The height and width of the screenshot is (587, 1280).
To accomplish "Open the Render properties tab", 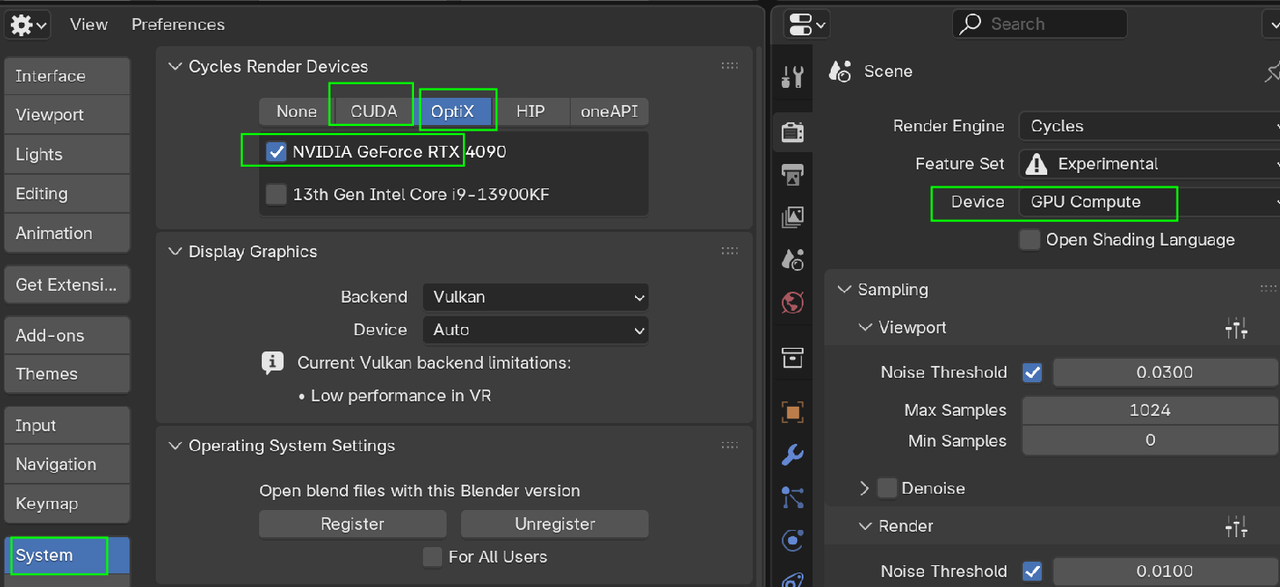I will pyautogui.click(x=792, y=131).
